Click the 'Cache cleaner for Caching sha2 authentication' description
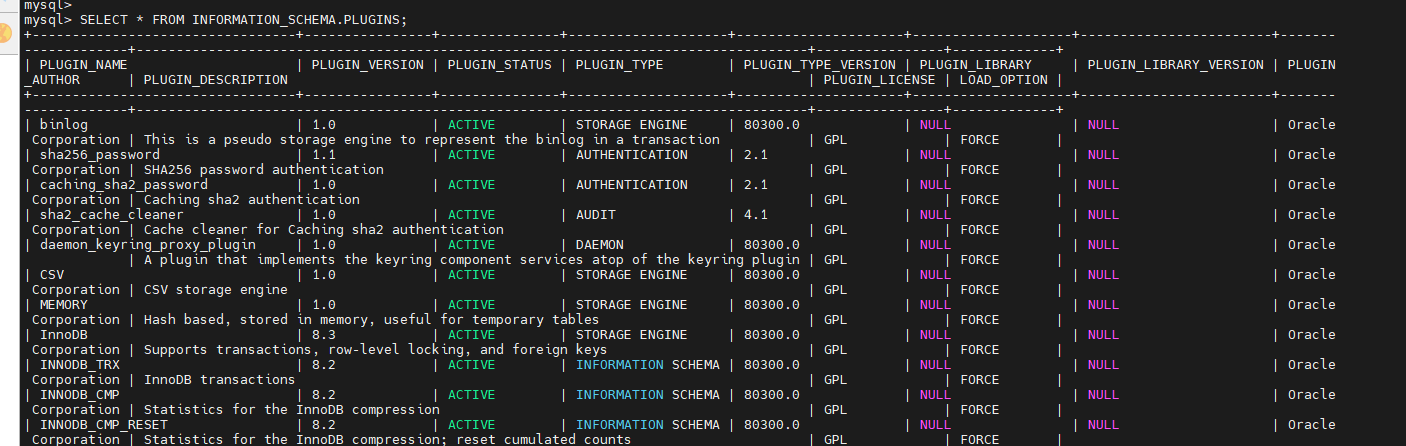 pos(324,230)
